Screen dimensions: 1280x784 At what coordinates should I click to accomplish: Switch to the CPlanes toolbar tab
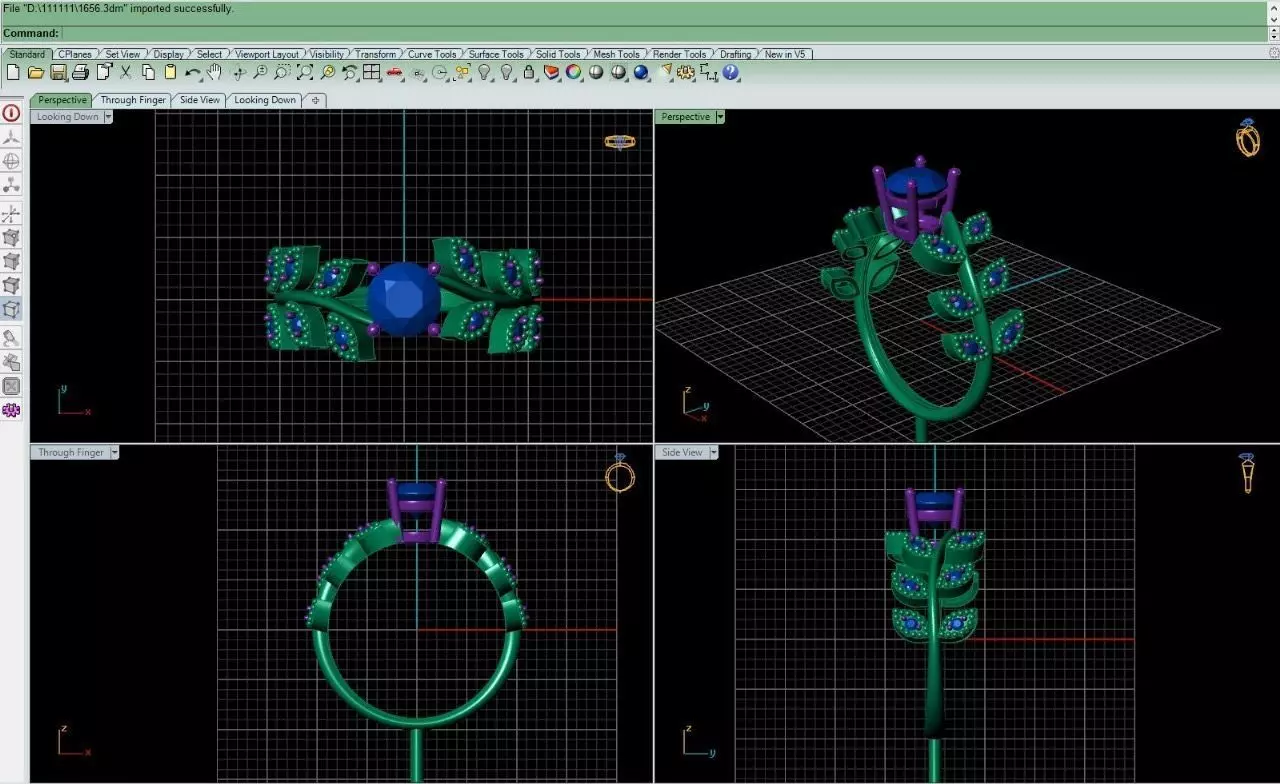click(x=75, y=54)
